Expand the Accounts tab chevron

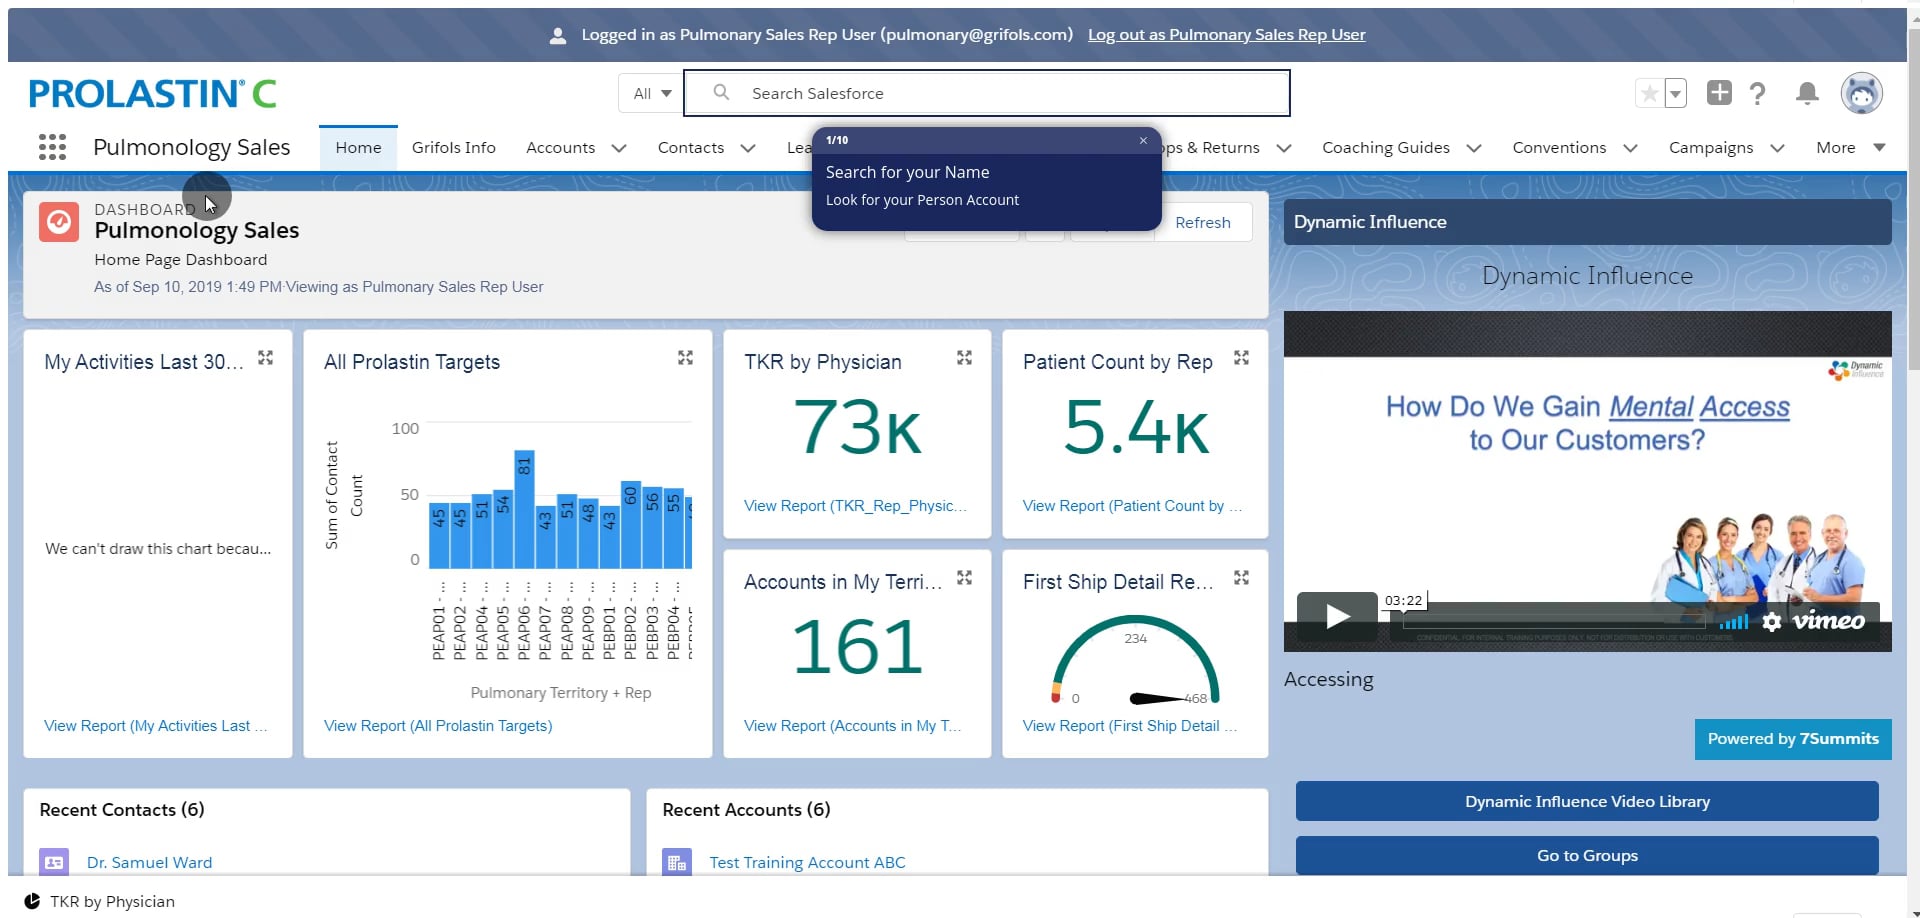coord(619,148)
